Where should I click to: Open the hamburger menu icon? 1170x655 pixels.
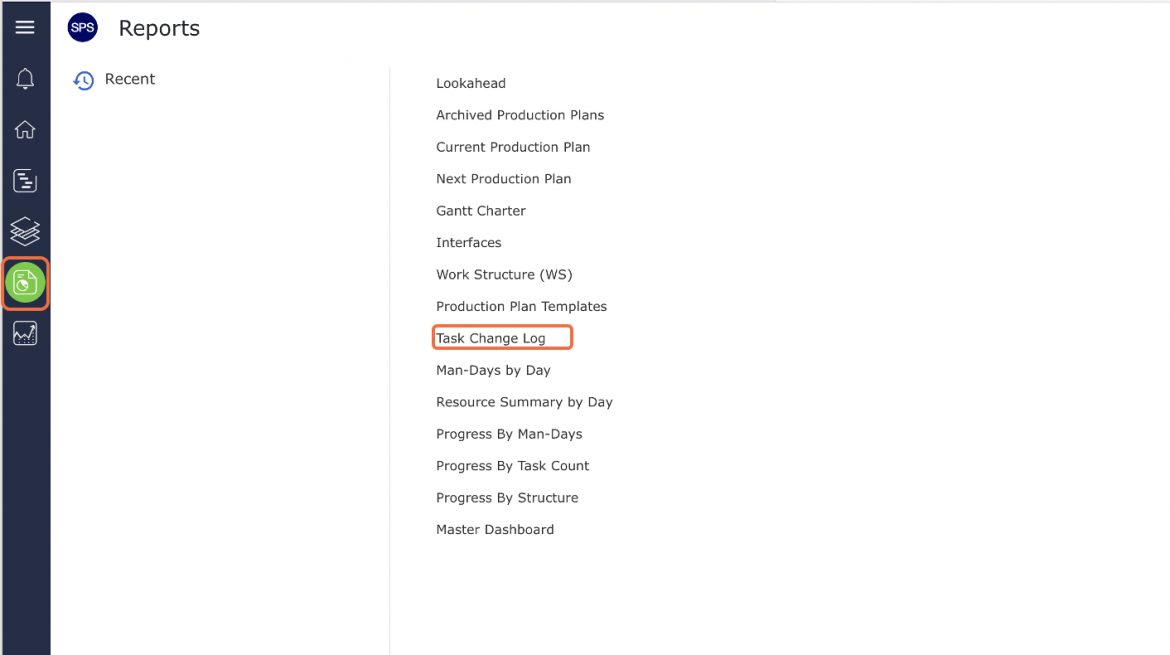[25, 28]
